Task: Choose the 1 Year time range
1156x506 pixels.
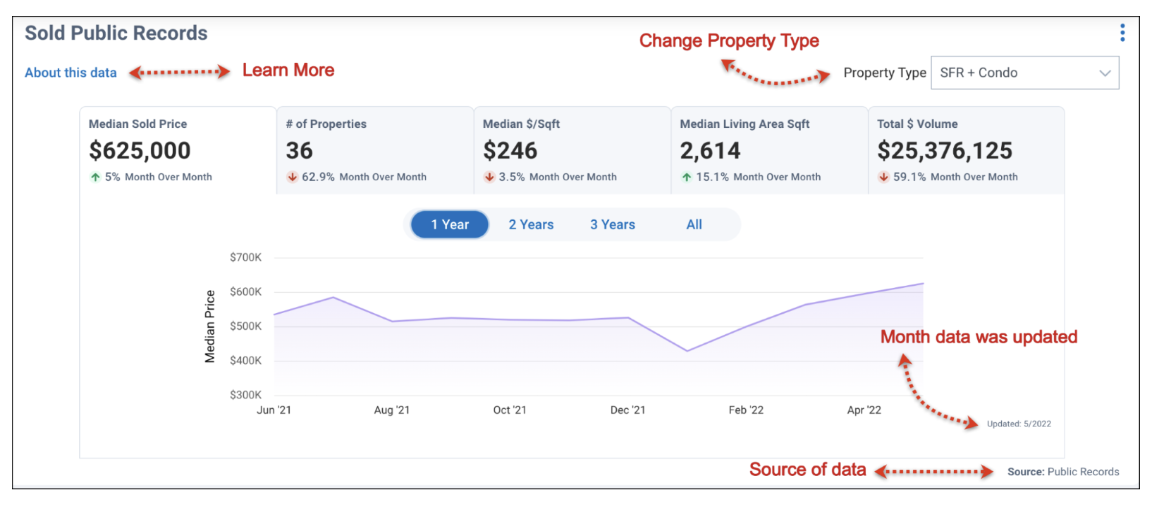Action: 450,224
